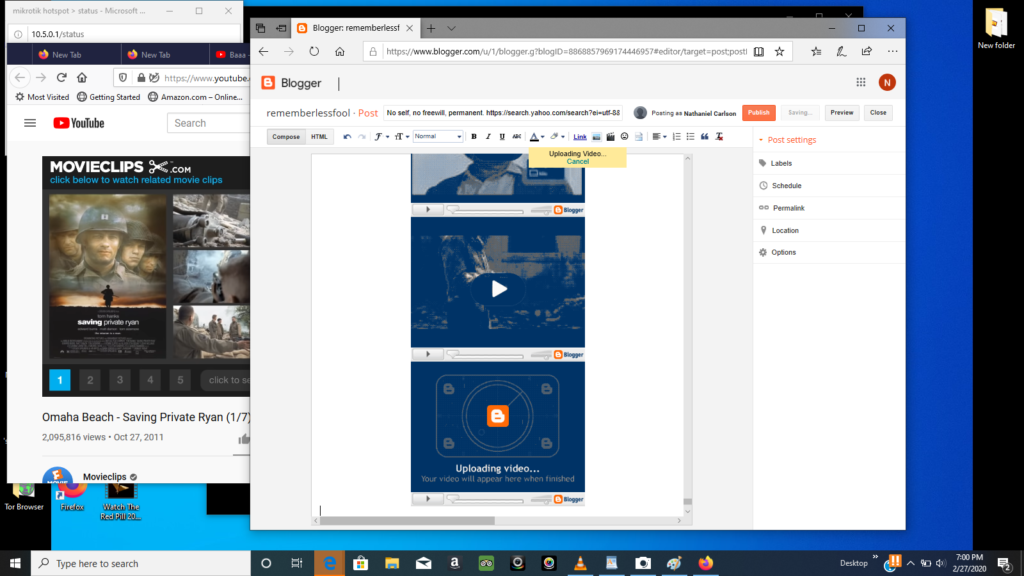Viewport: 1024px width, 576px height.
Task: Cancel the video upload
Action: coord(578,161)
